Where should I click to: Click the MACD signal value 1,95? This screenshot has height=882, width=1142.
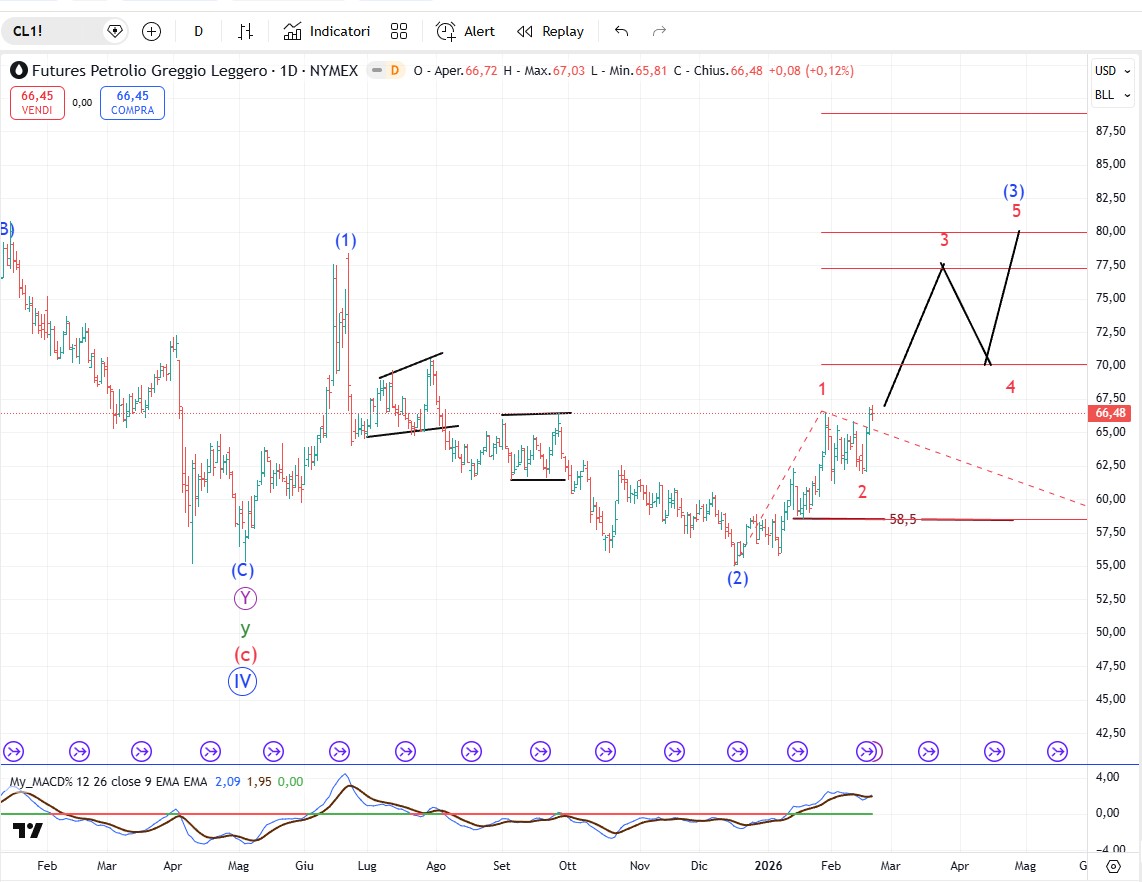point(259,781)
